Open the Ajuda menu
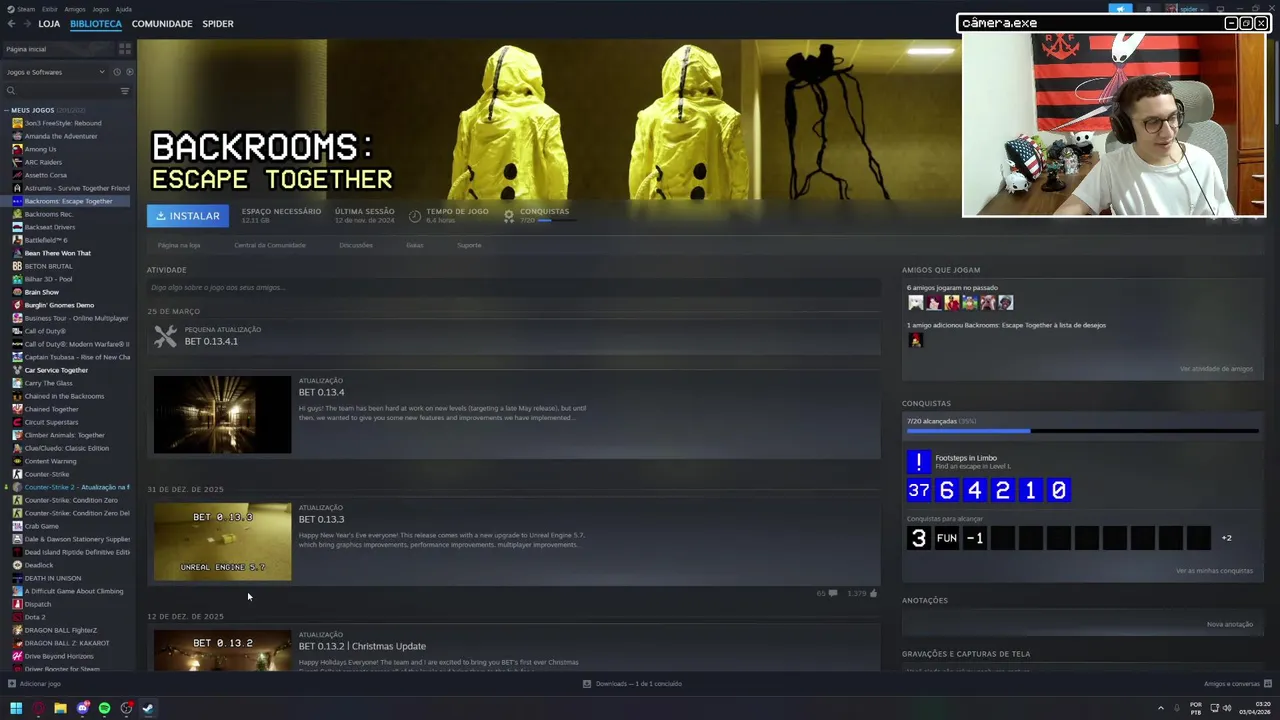This screenshot has height=720, width=1280. coord(123,9)
